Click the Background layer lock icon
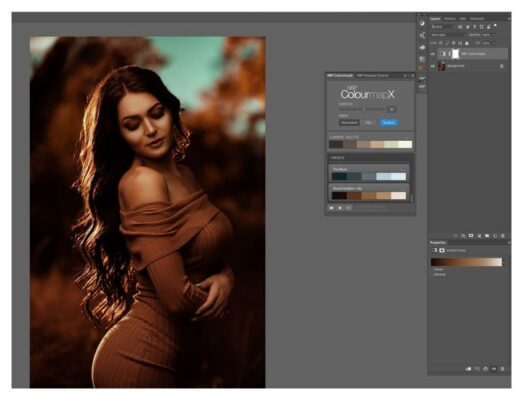 click(x=502, y=66)
